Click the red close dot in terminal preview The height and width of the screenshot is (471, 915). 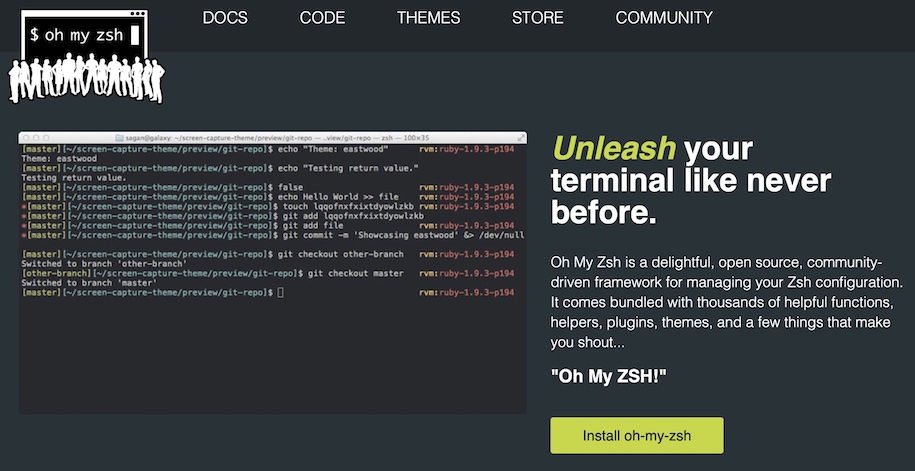26,138
